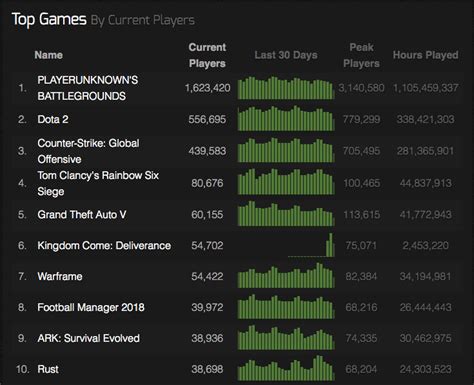Click hours played value 1,105,459,337

click(x=426, y=88)
